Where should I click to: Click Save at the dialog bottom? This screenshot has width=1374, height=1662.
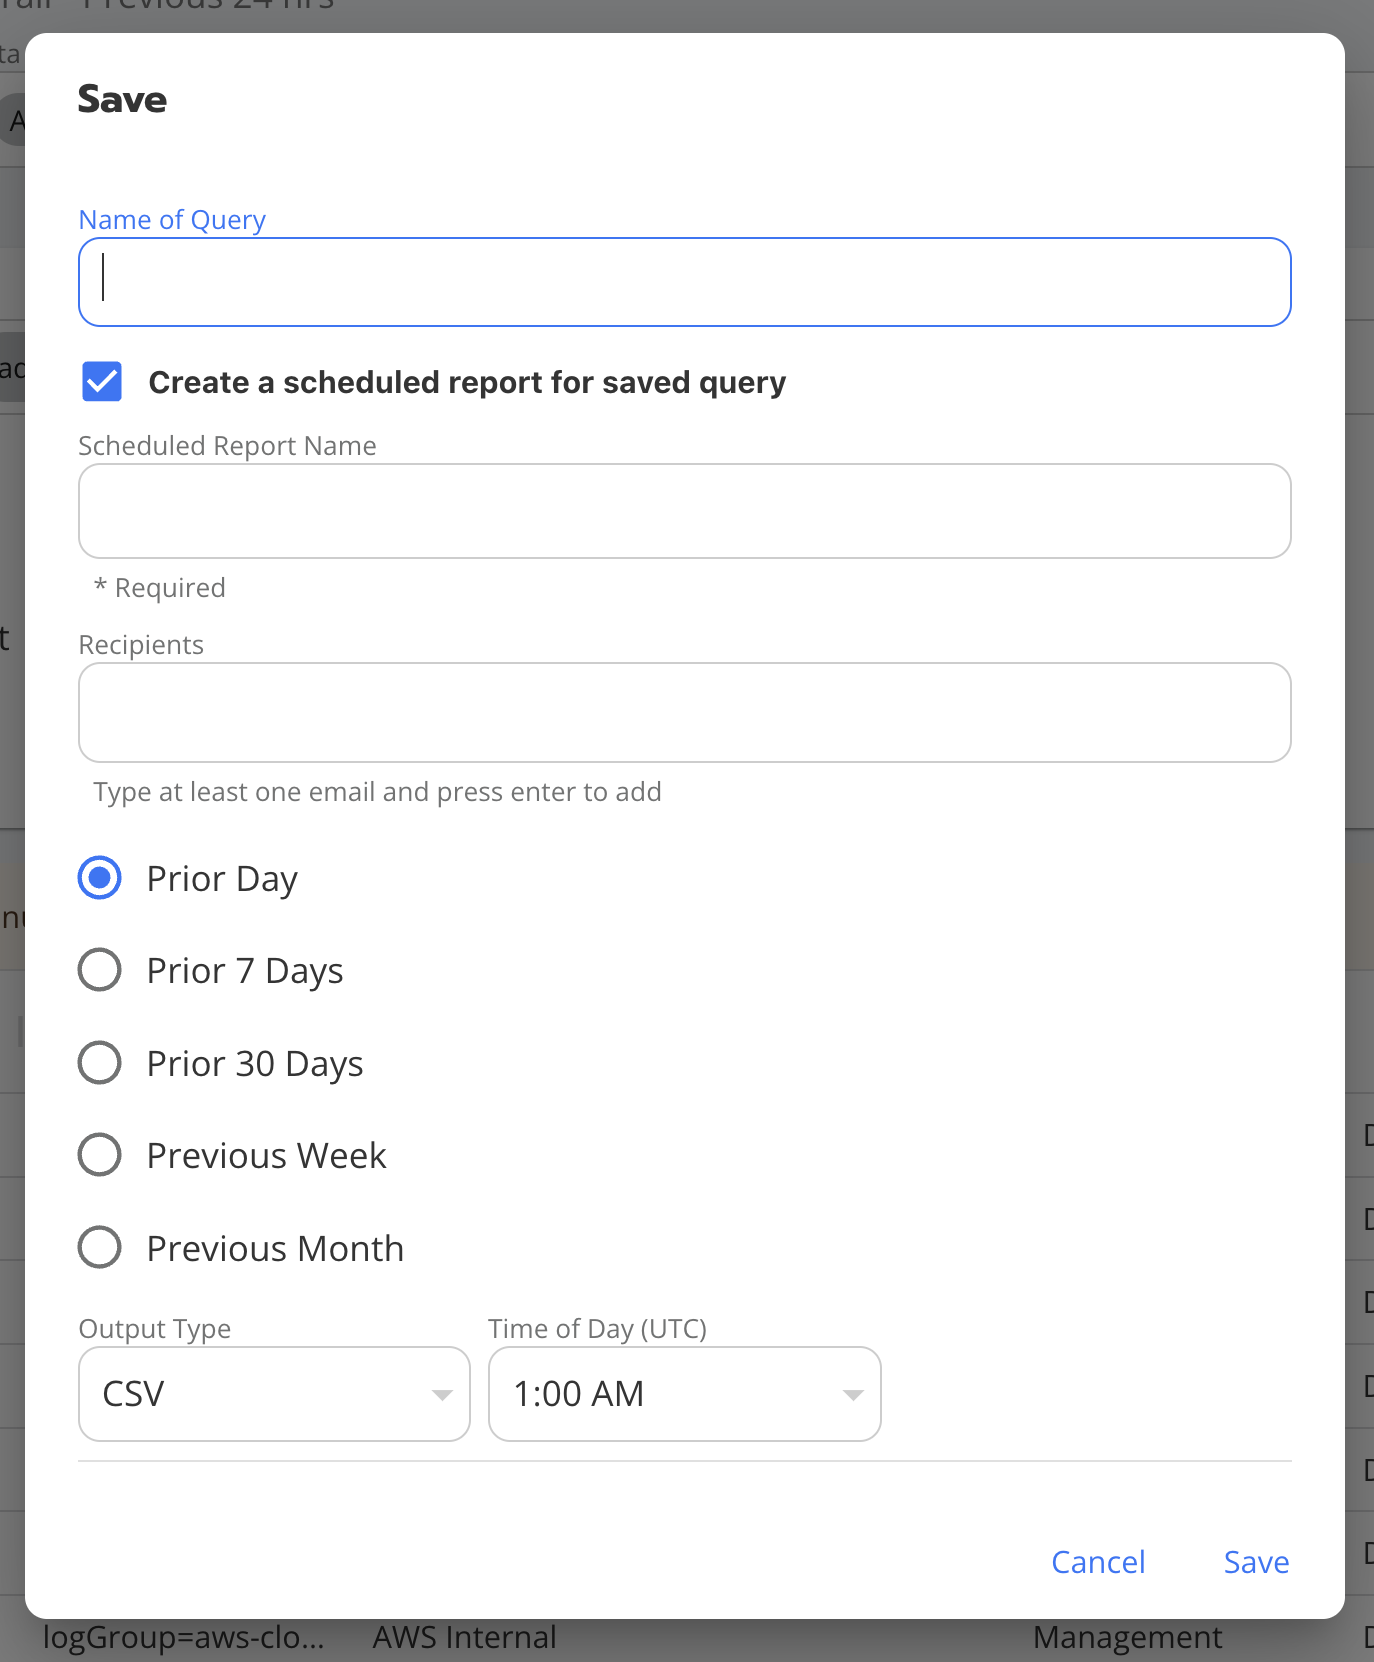[x=1256, y=1562]
